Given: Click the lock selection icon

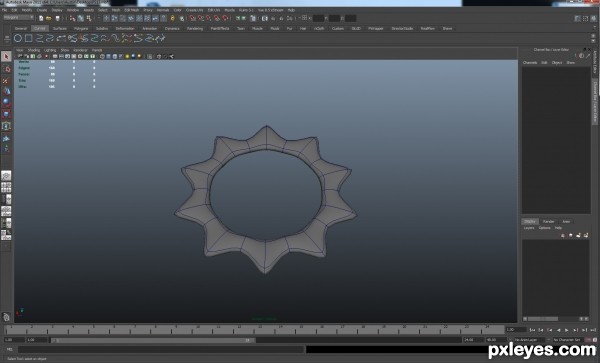Looking at the screenshot, I should [173, 18].
